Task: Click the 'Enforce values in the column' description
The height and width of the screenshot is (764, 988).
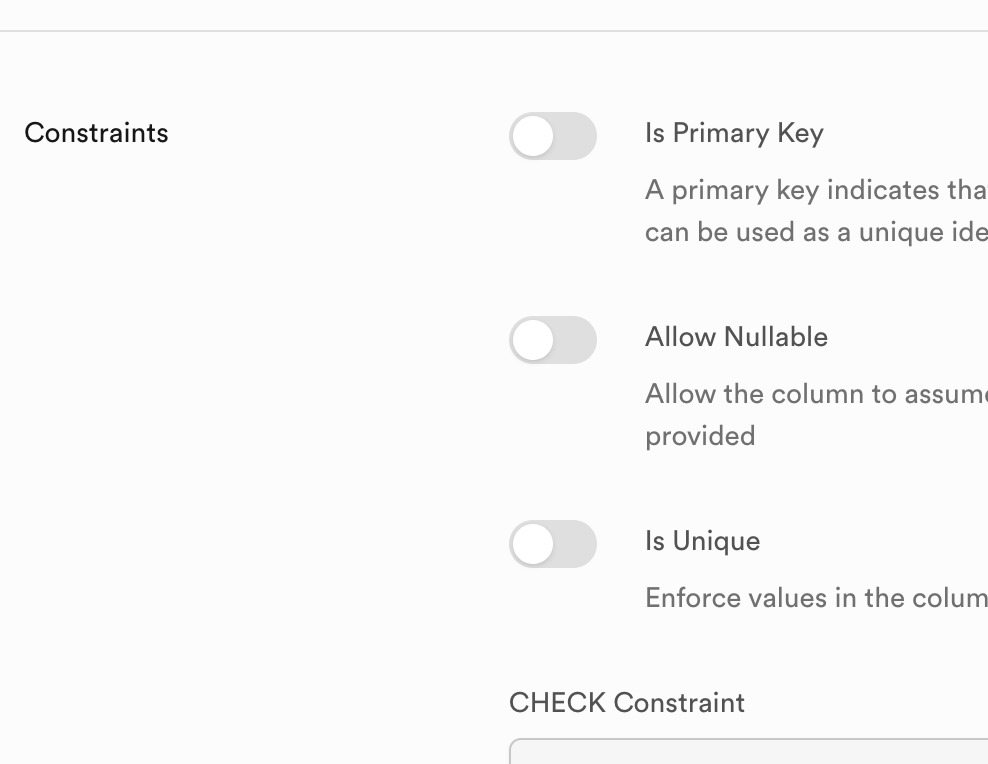Action: [x=815, y=598]
